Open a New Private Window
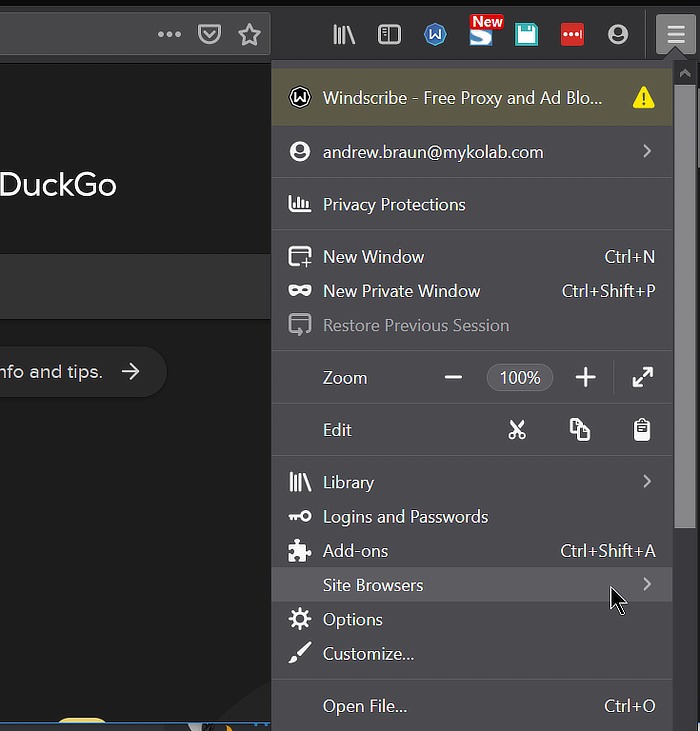Screen dimensions: 700x731 [x=472, y=291]
